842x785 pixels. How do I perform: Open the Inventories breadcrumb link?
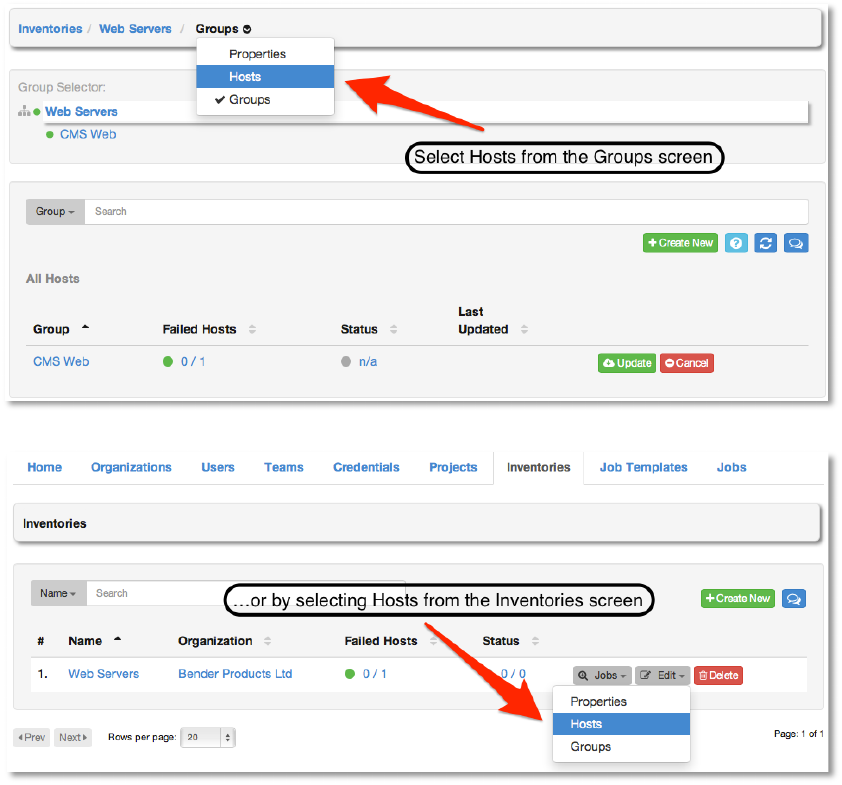pos(50,29)
